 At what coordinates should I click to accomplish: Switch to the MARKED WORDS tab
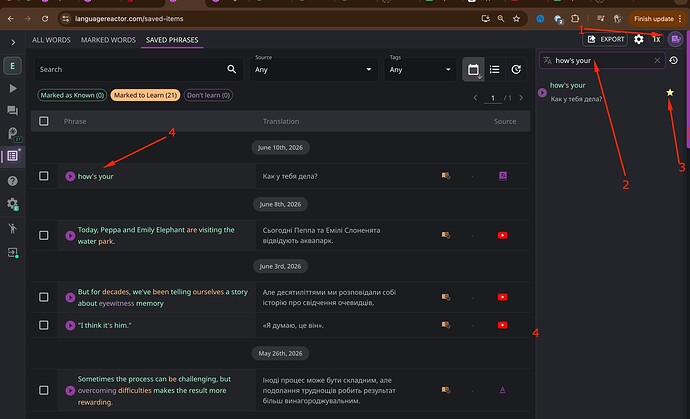[108, 40]
